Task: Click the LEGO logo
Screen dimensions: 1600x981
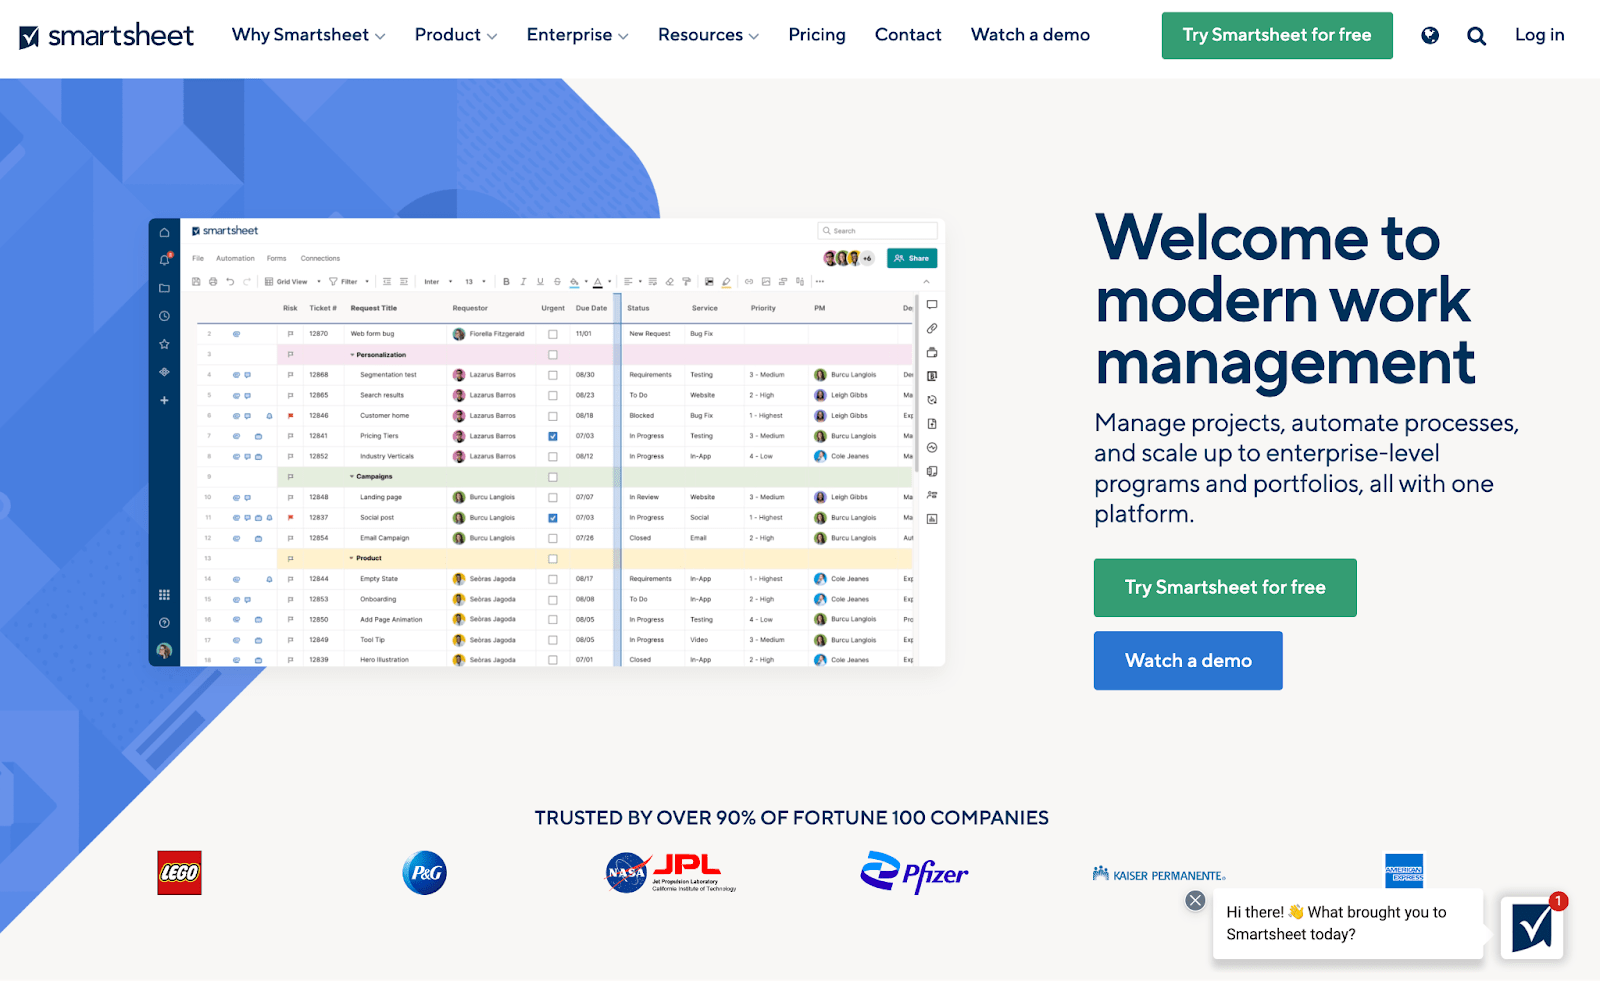Action: [x=179, y=872]
